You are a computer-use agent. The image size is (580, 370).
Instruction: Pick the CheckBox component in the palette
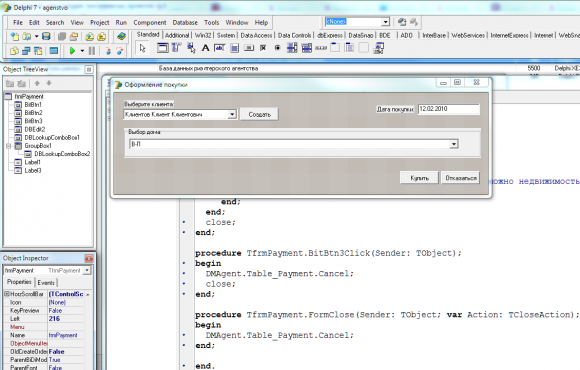click(263, 48)
